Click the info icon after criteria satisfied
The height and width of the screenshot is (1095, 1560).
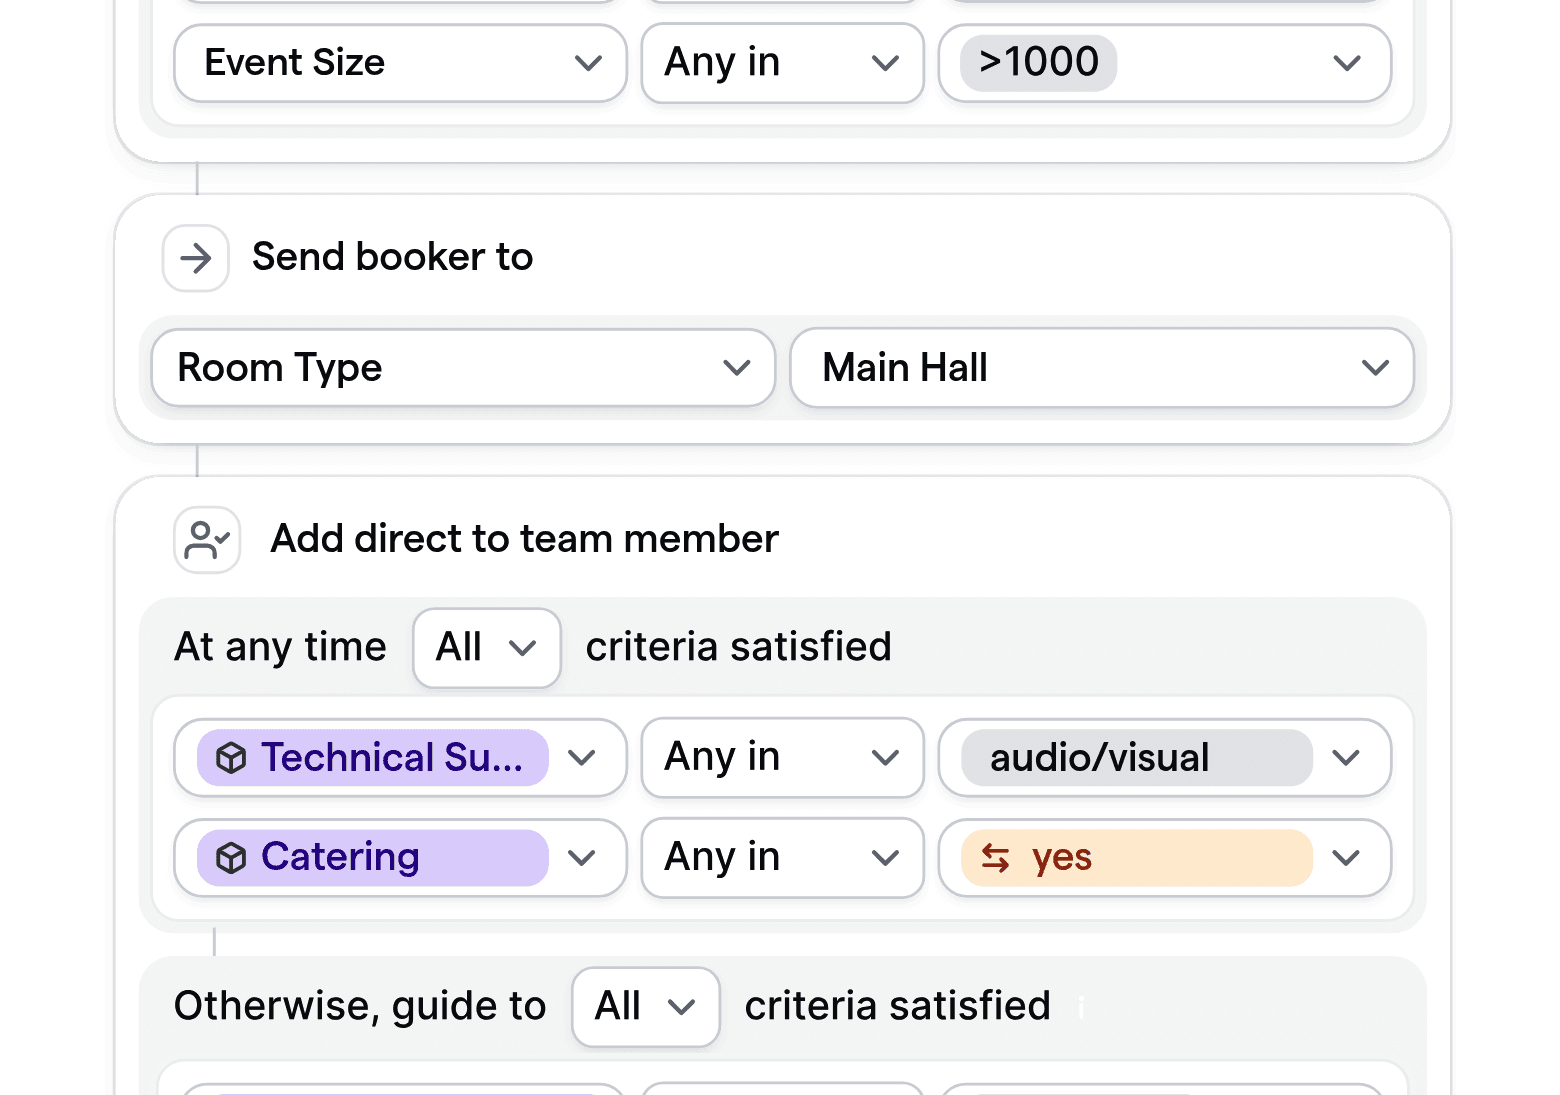click(1080, 1009)
